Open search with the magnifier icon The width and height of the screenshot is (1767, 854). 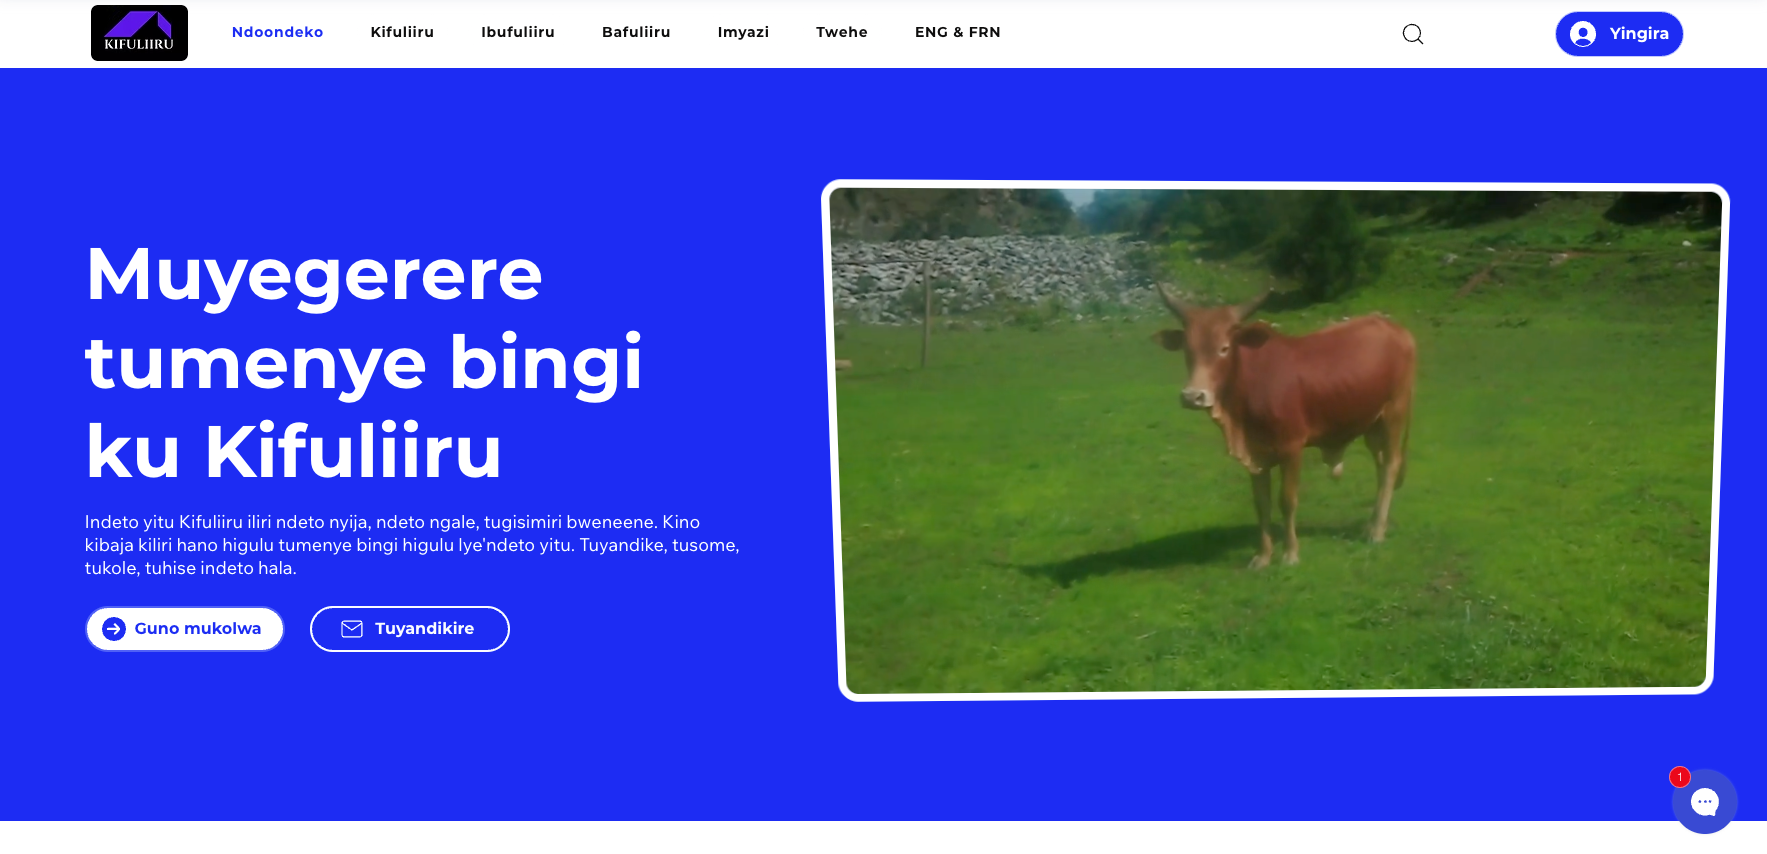click(1412, 34)
